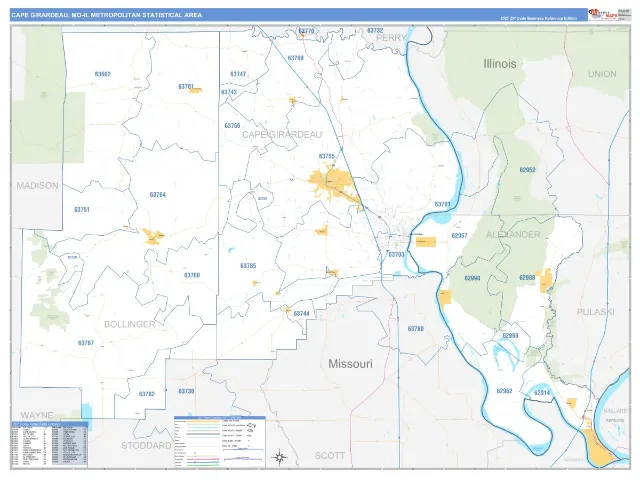Click the 'PERRY' county label
The image size is (640, 480).
pyautogui.click(x=391, y=38)
